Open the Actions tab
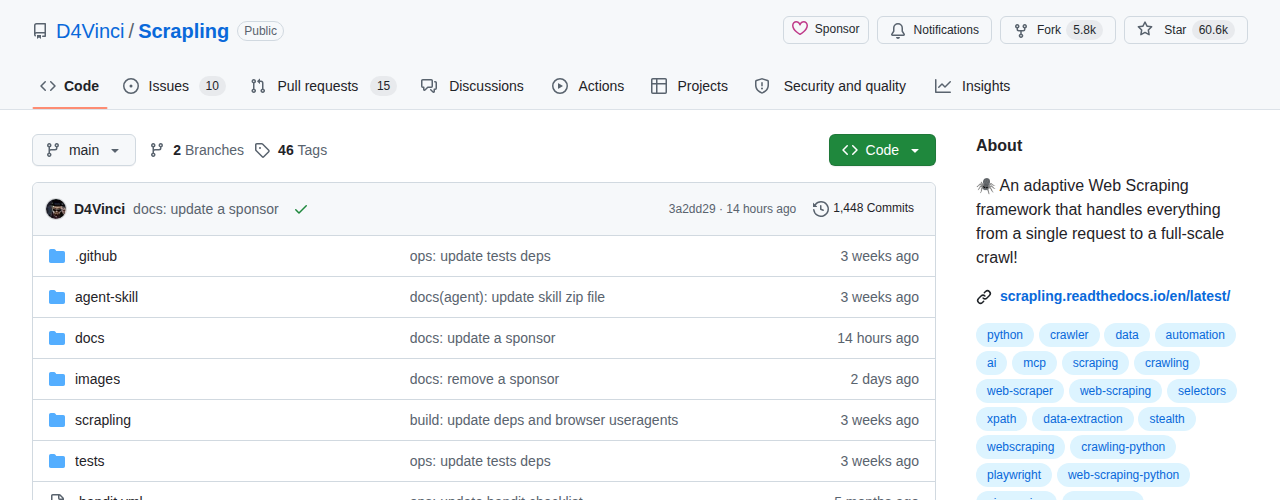 588,86
